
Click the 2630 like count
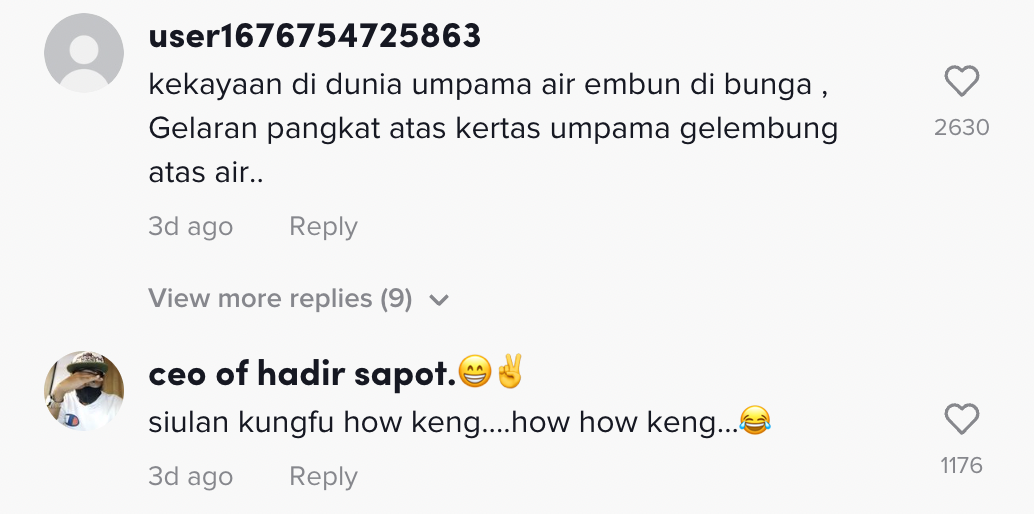click(961, 127)
